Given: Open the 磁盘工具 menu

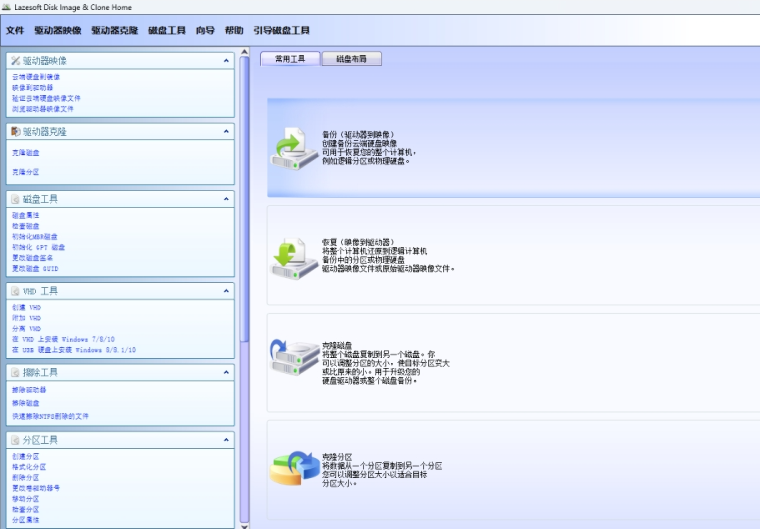Looking at the screenshot, I should click(x=167, y=30).
